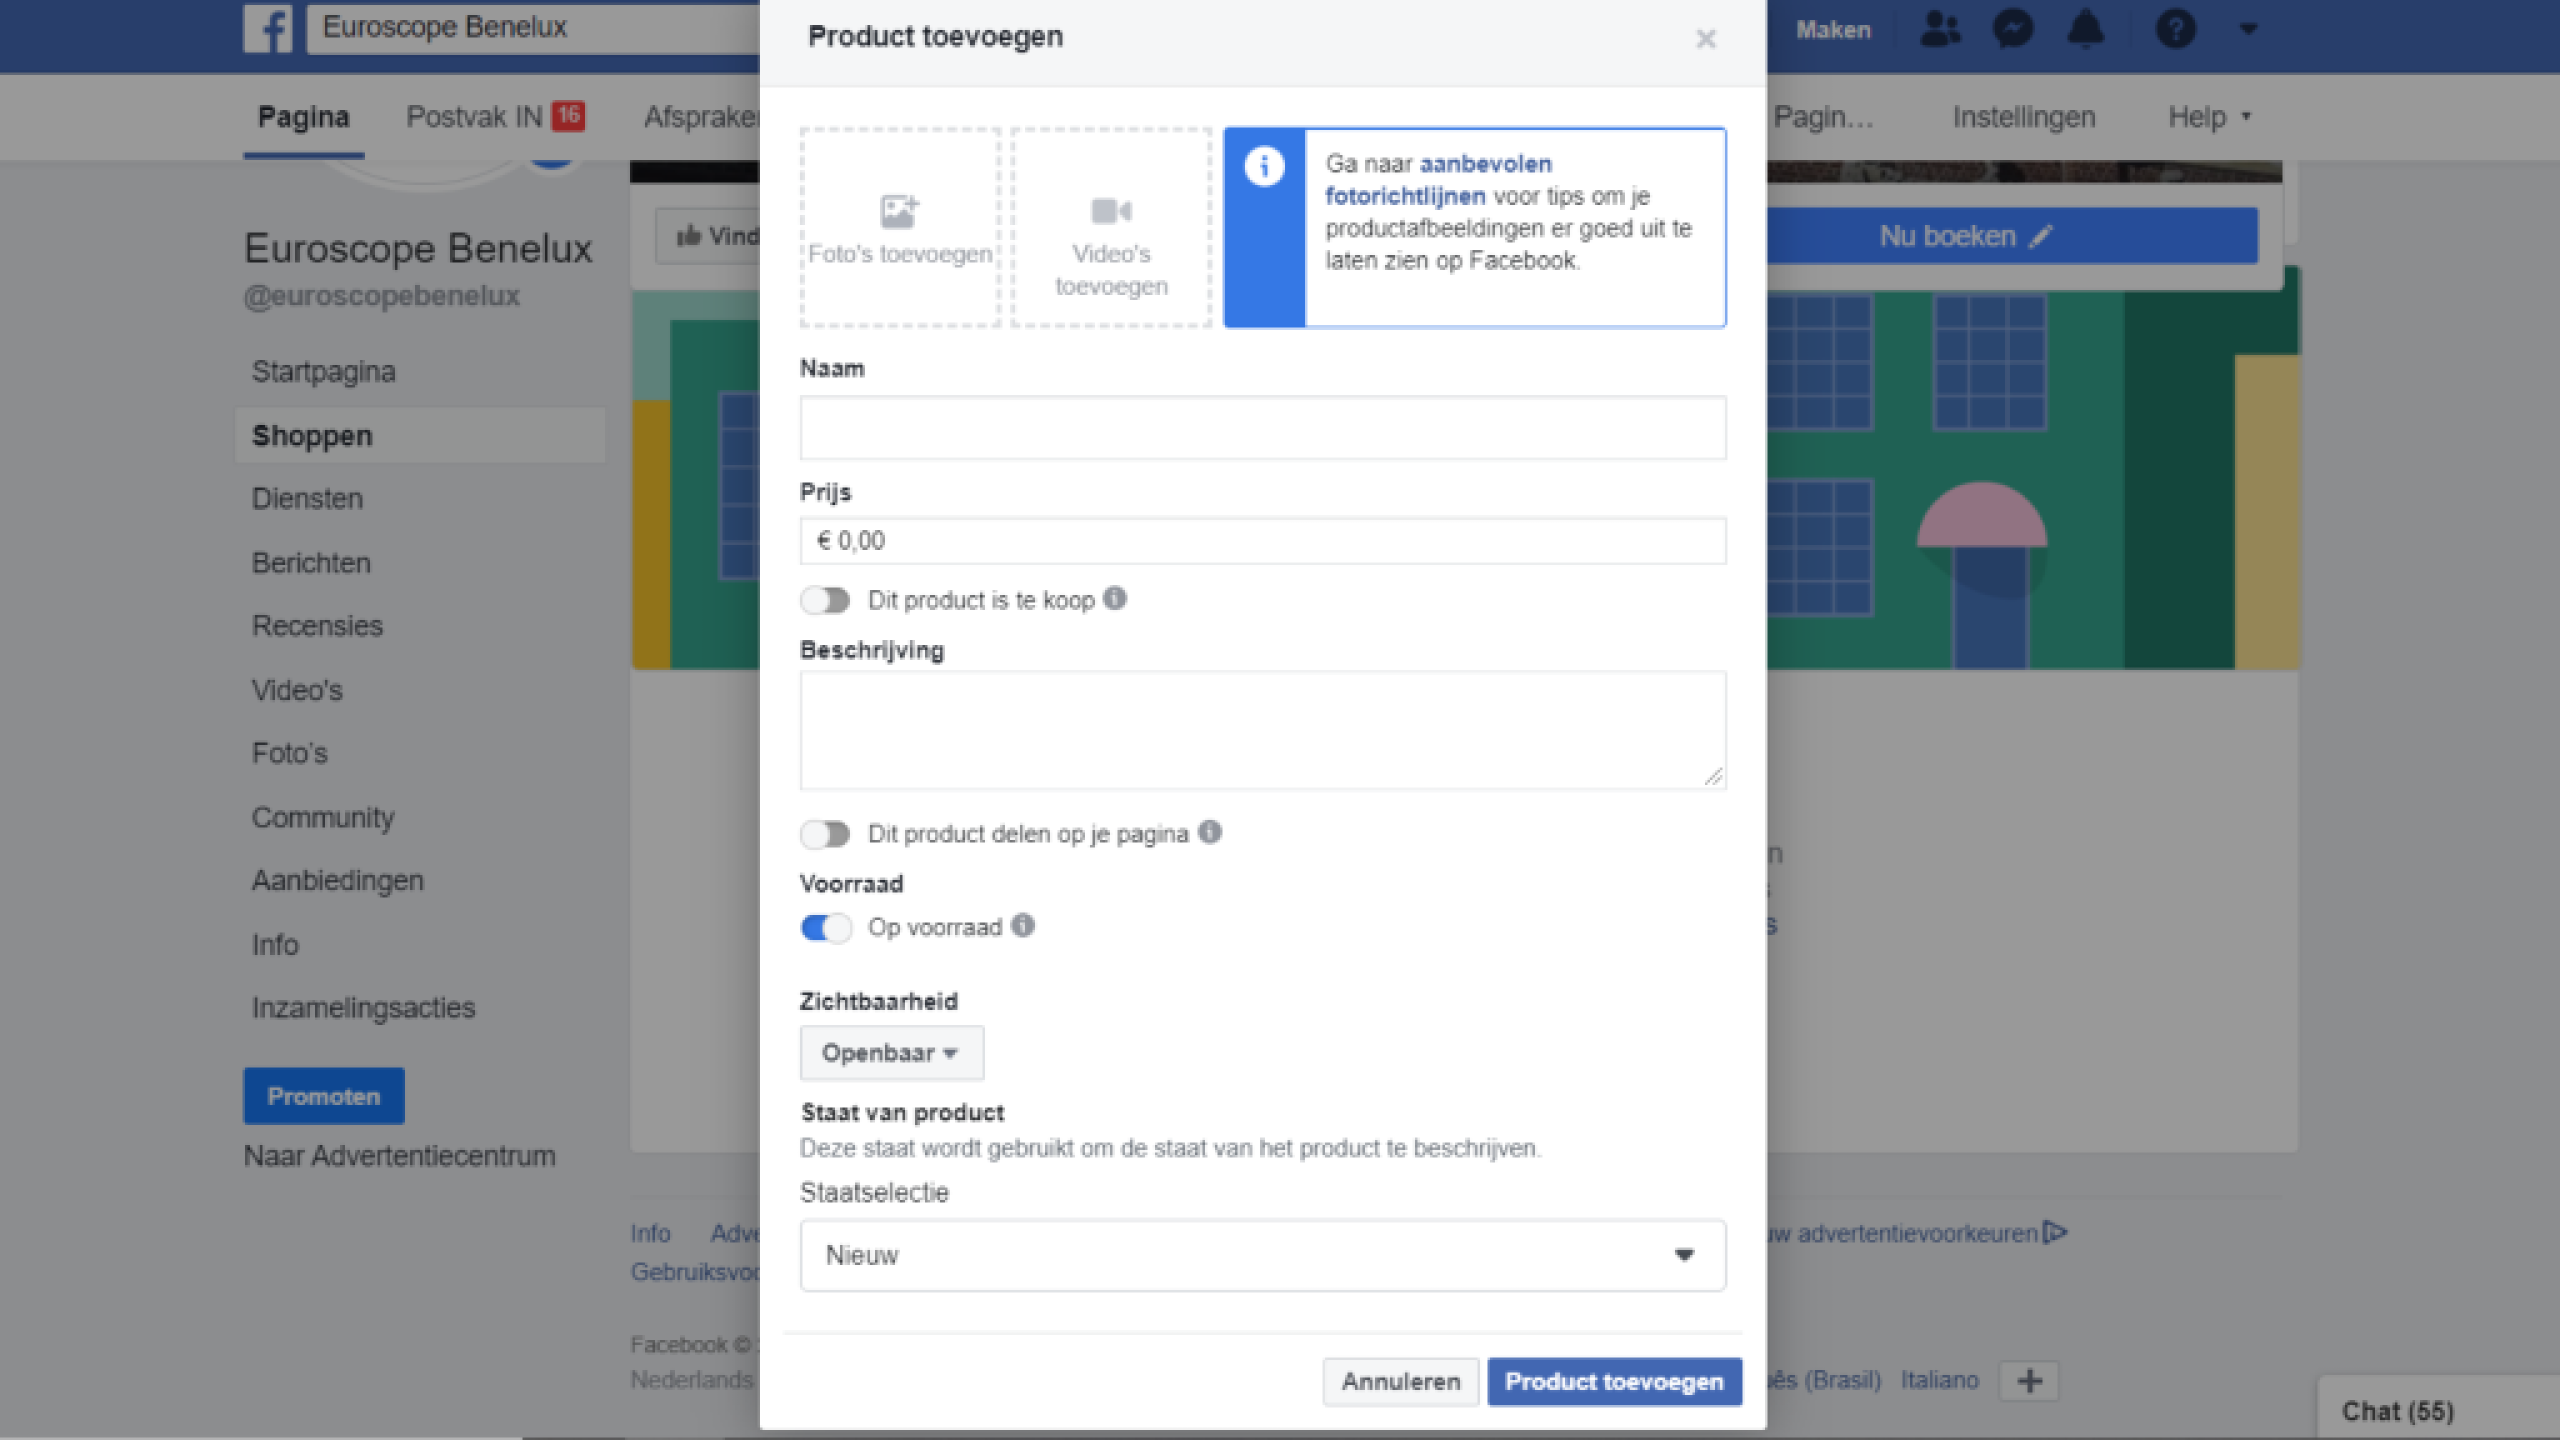The width and height of the screenshot is (2560, 1440).
Task: Click the Foto's toevoegen photo icon
Action: (899, 211)
